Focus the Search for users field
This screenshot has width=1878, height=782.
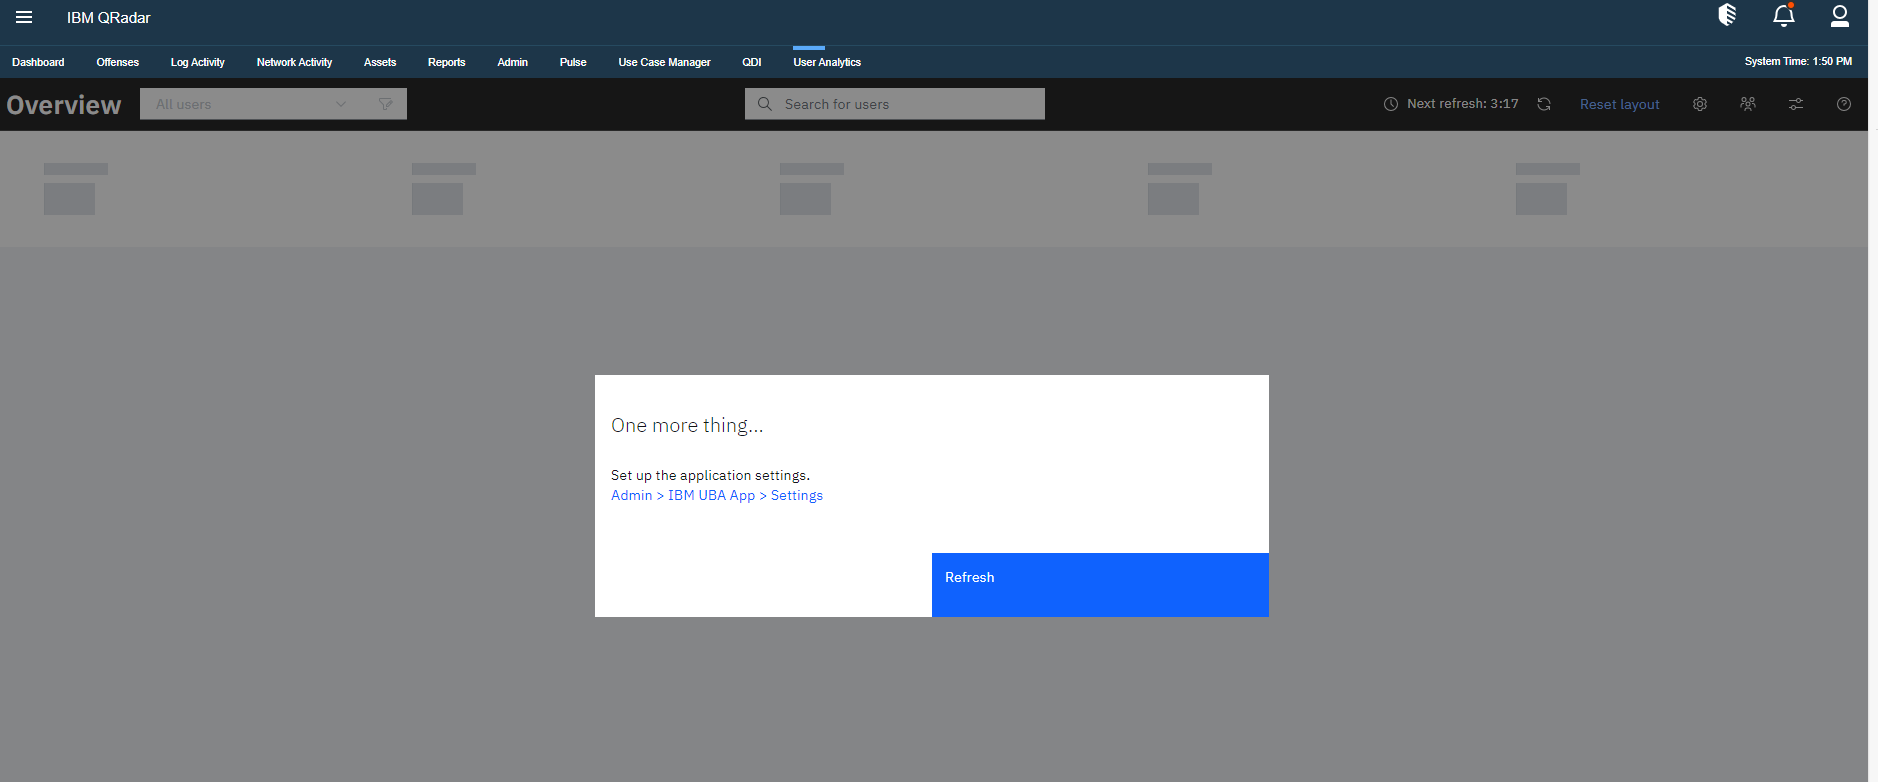coord(895,104)
